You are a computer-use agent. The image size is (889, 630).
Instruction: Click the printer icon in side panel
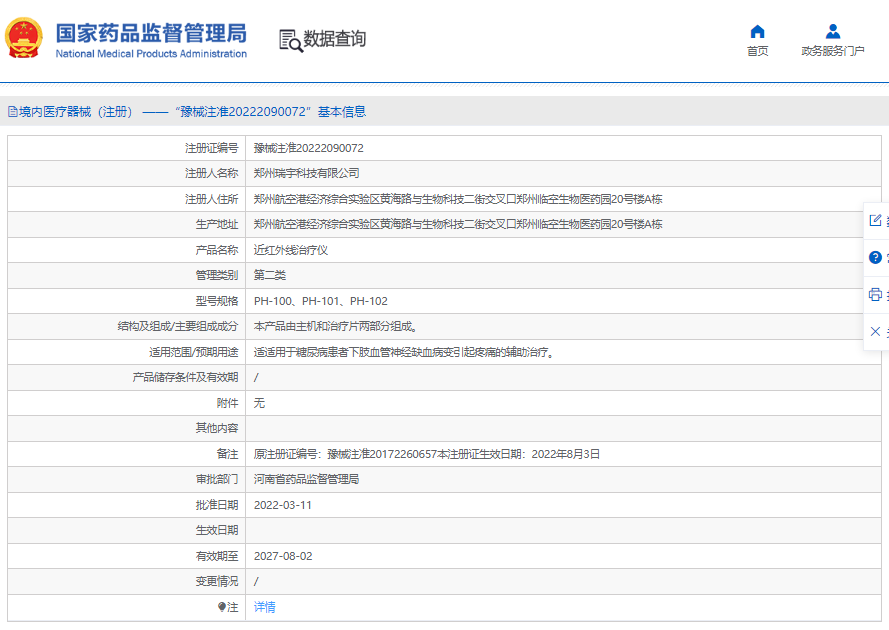(x=875, y=294)
